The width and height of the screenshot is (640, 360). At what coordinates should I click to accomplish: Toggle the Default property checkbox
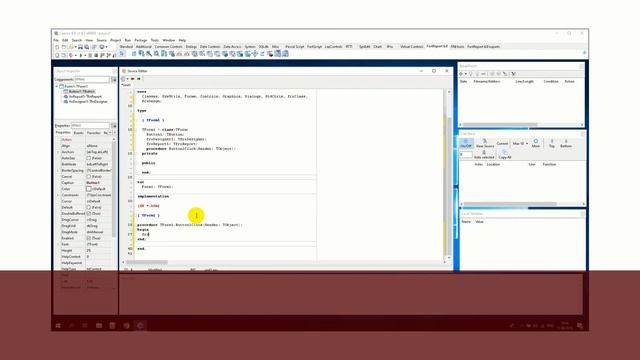point(89,207)
